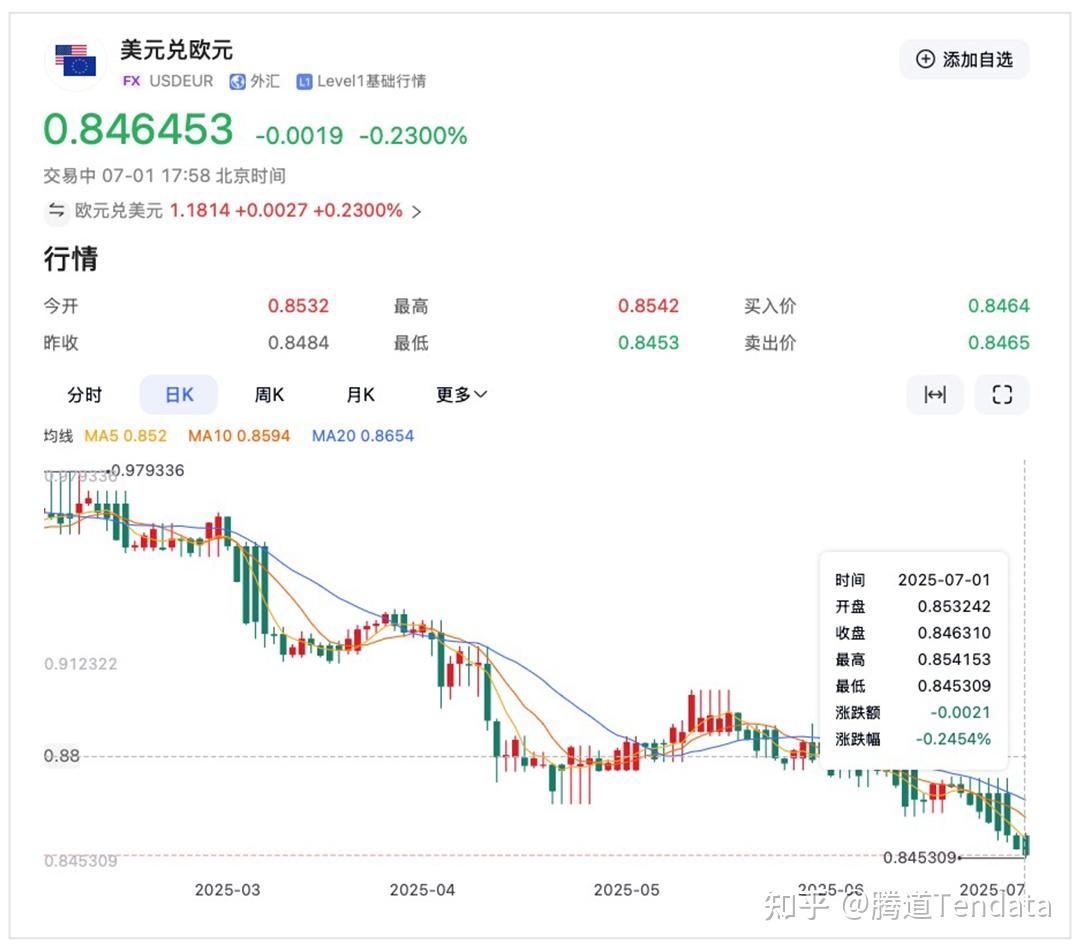The image size is (1080, 950).
Task: Click the FX tag icon
Action: [131, 81]
